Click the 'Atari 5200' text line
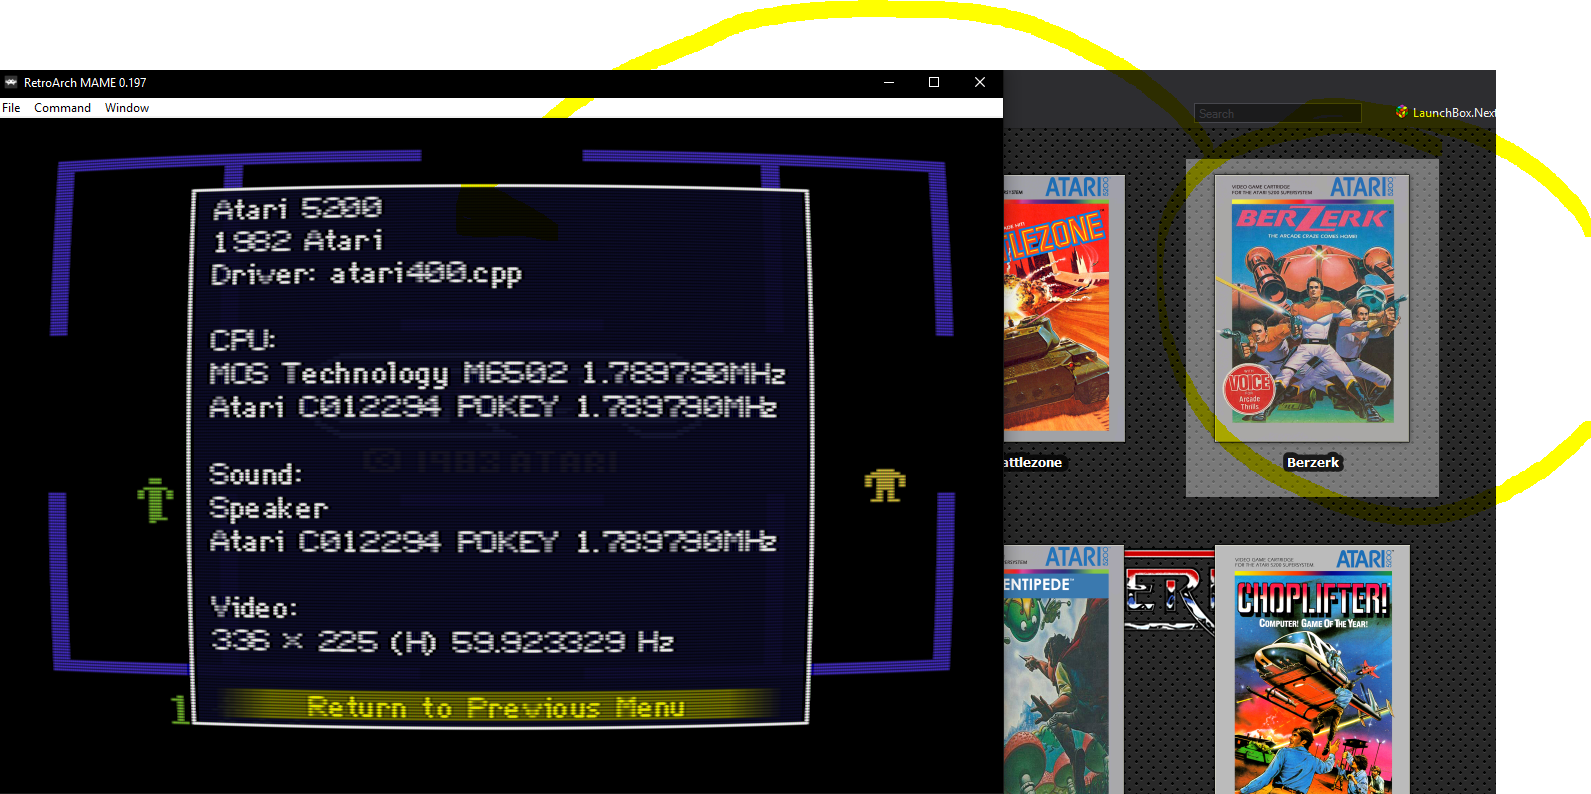The width and height of the screenshot is (1591, 794). click(x=297, y=208)
